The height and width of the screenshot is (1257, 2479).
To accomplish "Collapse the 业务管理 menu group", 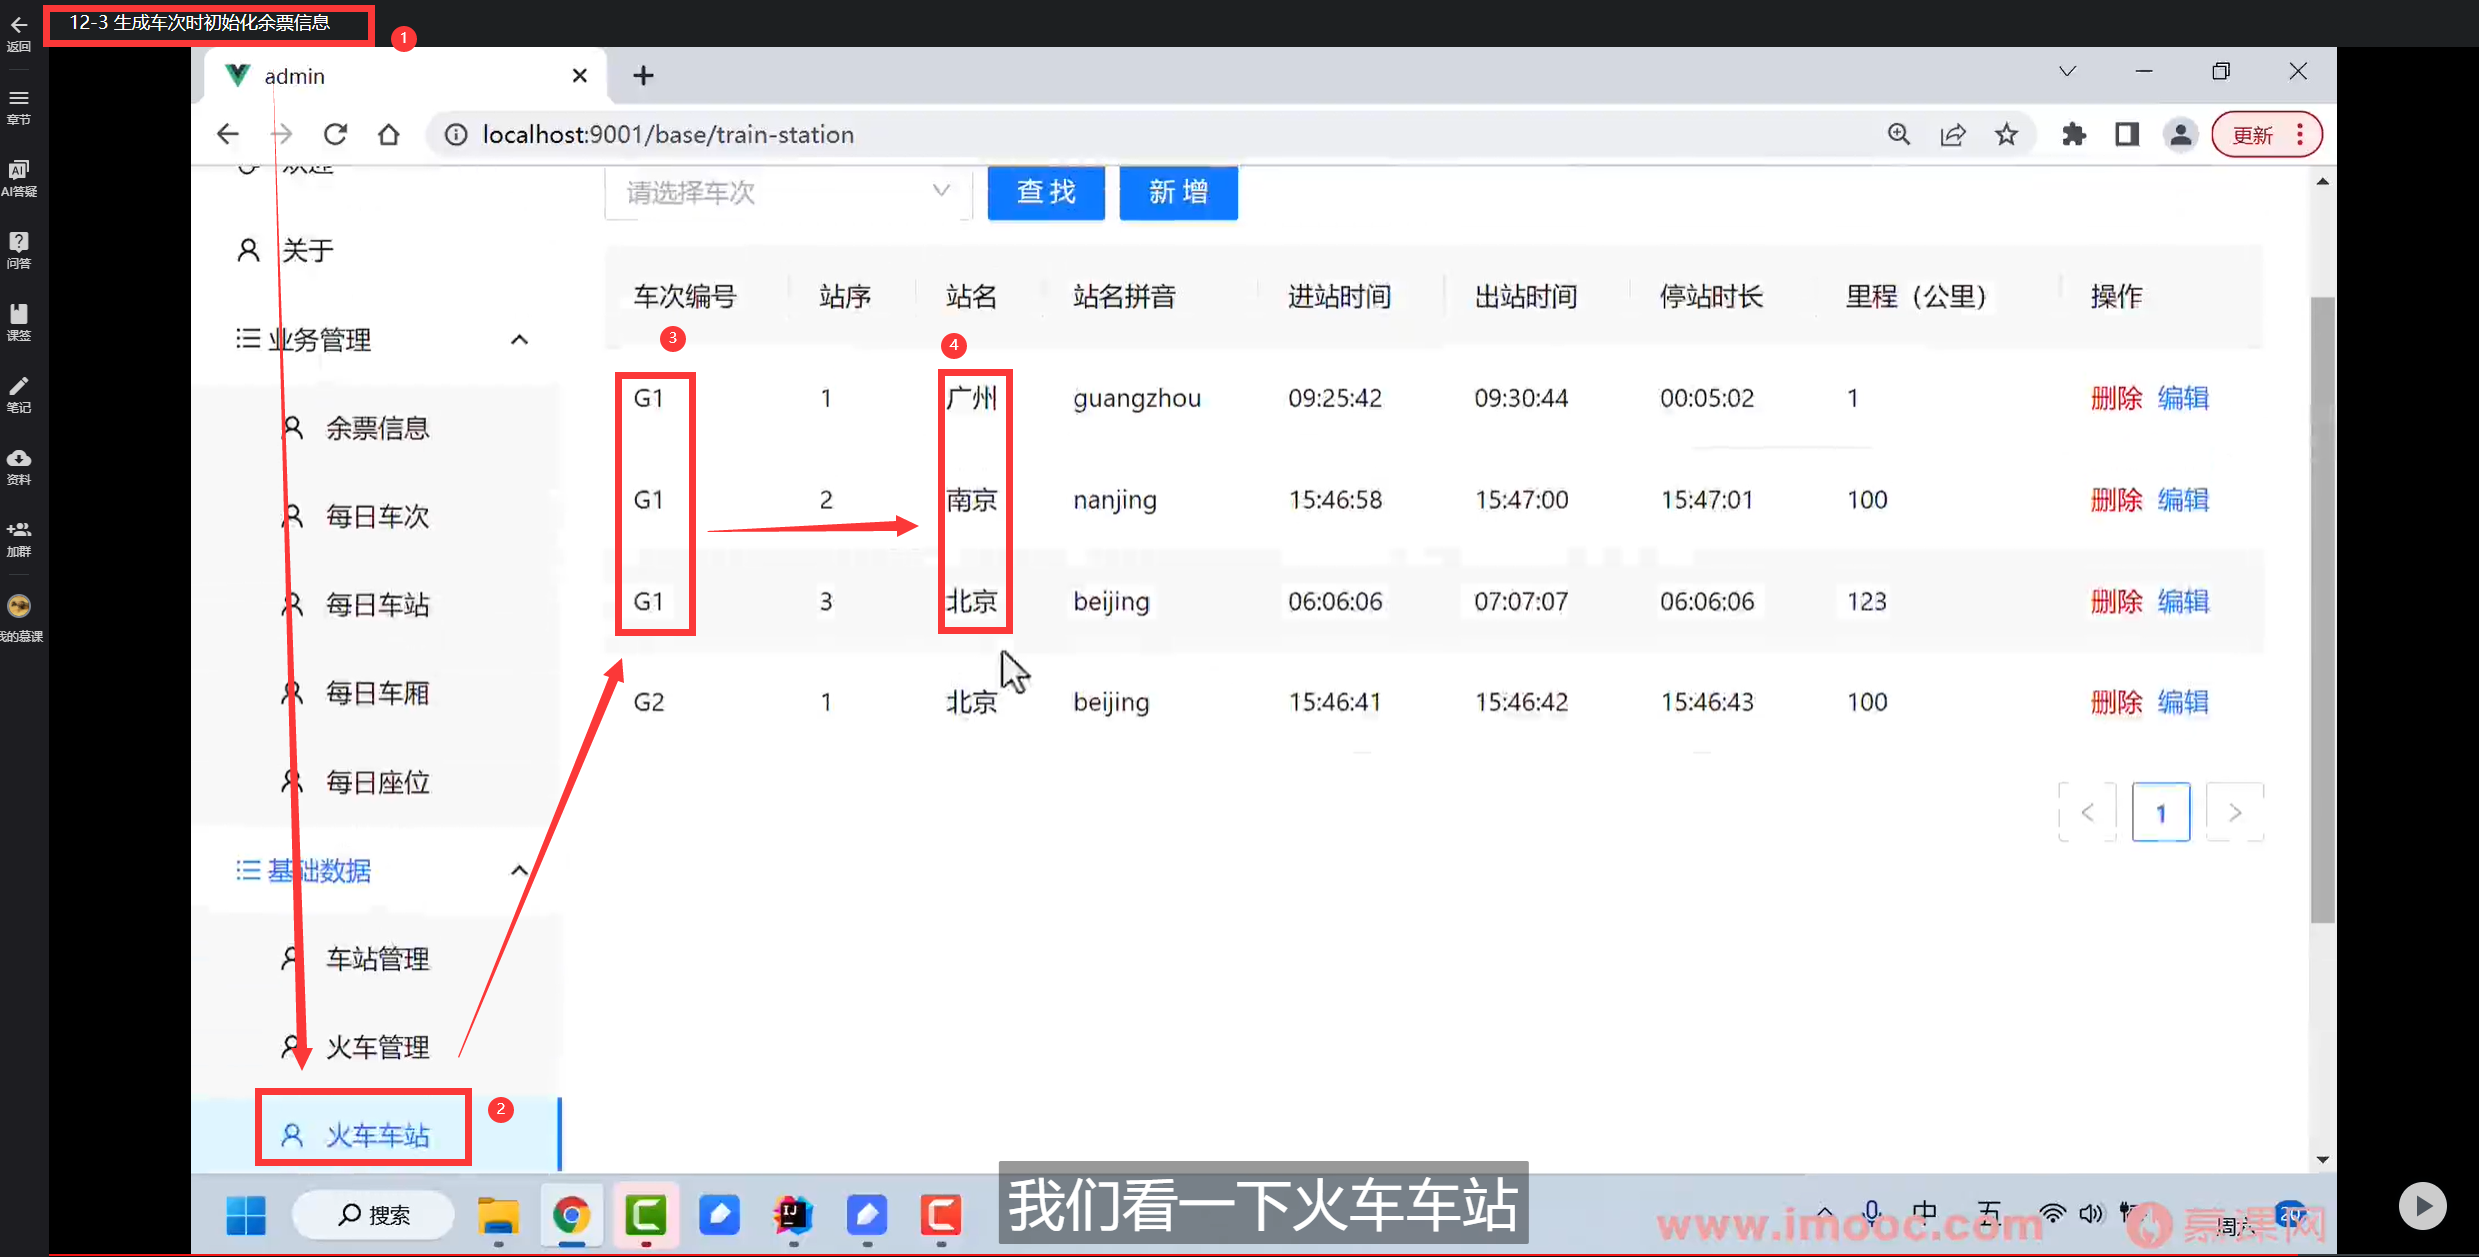I will click(519, 340).
